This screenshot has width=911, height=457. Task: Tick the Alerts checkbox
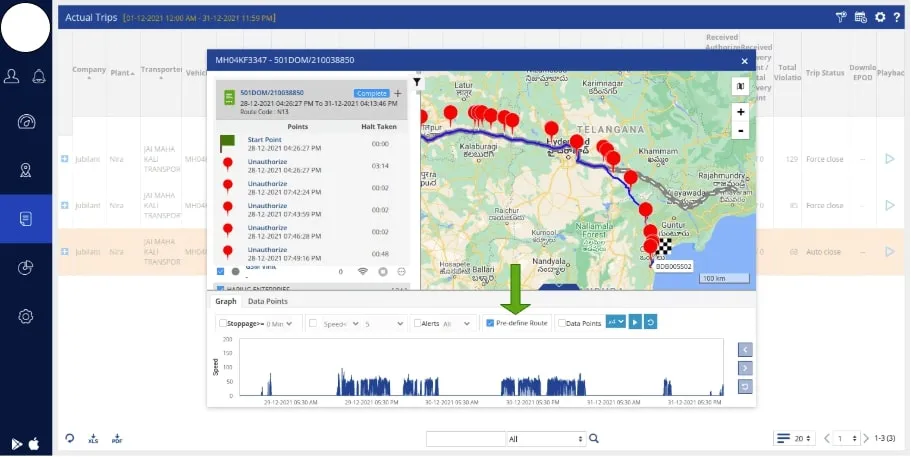(417, 323)
